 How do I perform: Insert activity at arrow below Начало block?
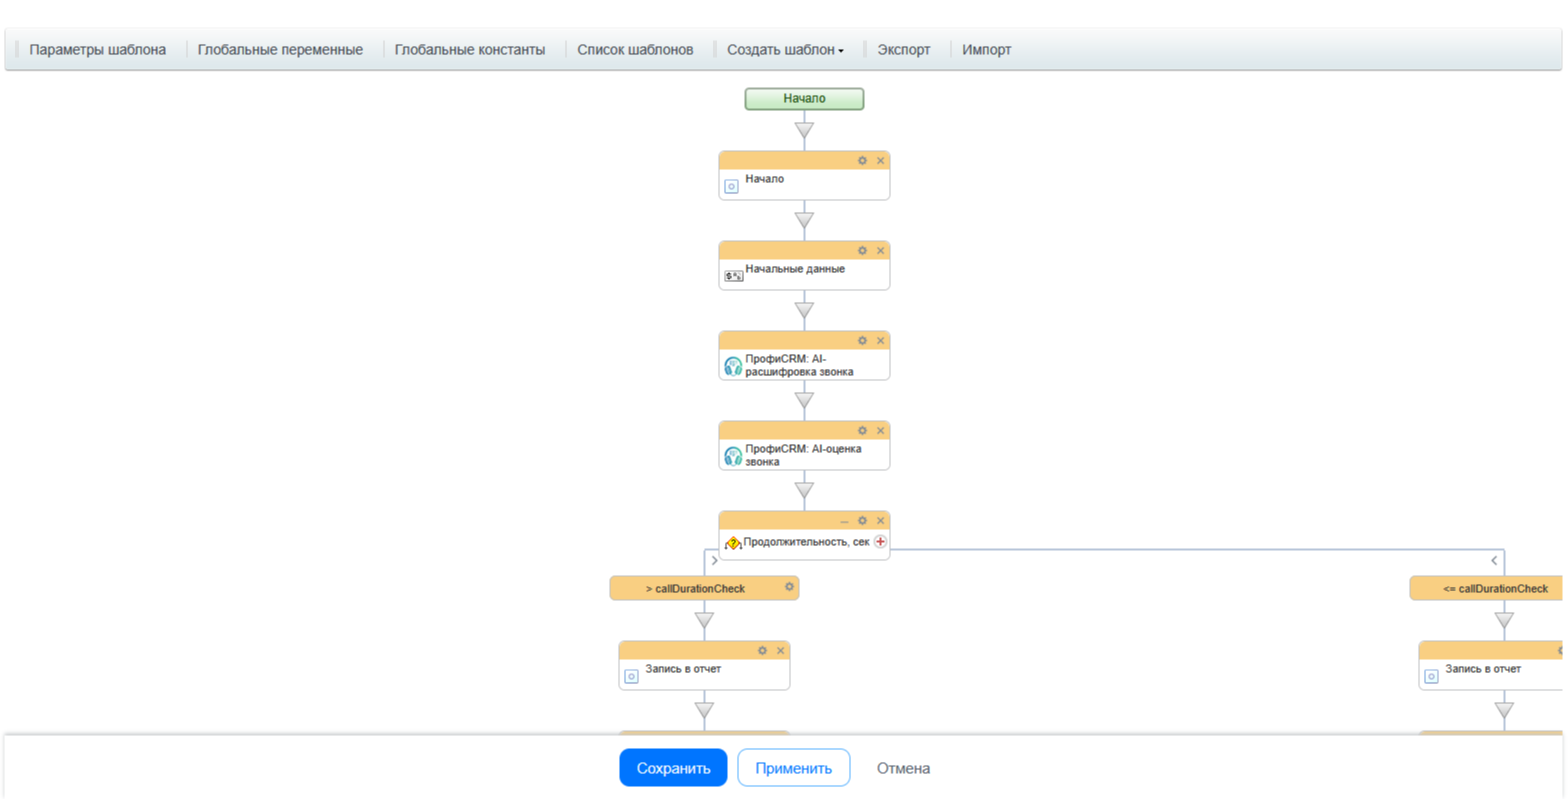tap(804, 220)
